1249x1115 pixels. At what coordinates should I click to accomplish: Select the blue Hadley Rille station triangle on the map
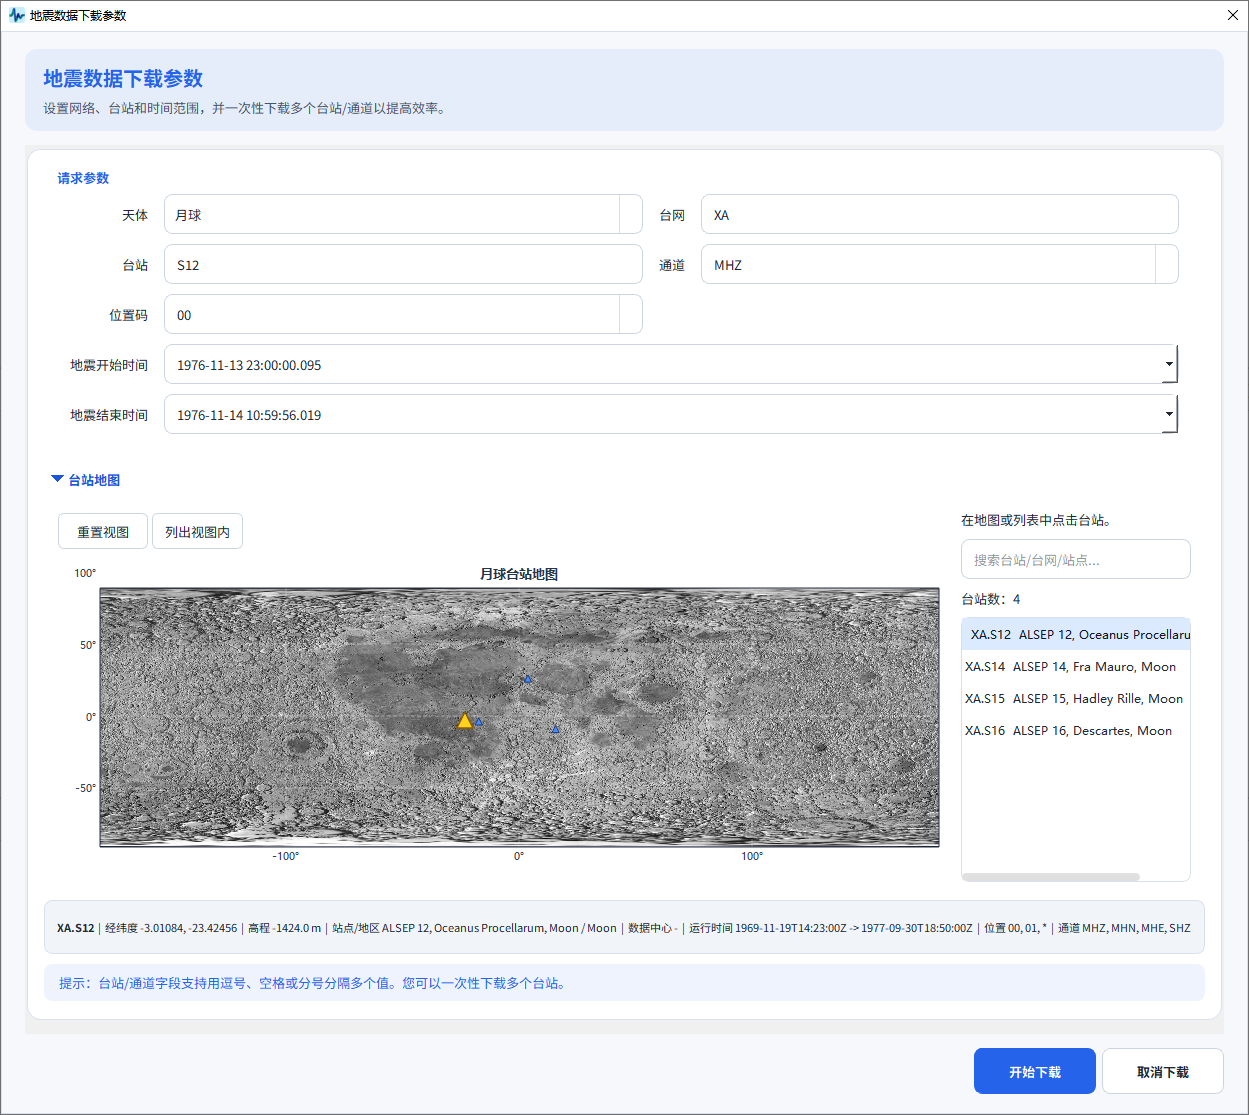[528, 679]
